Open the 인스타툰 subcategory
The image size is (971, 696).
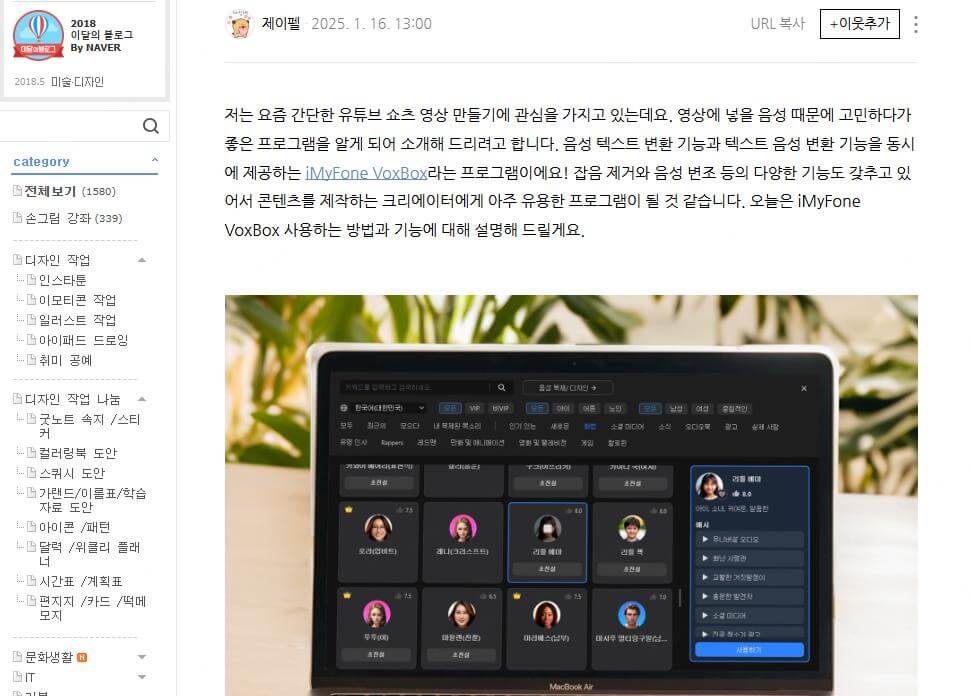(x=63, y=280)
